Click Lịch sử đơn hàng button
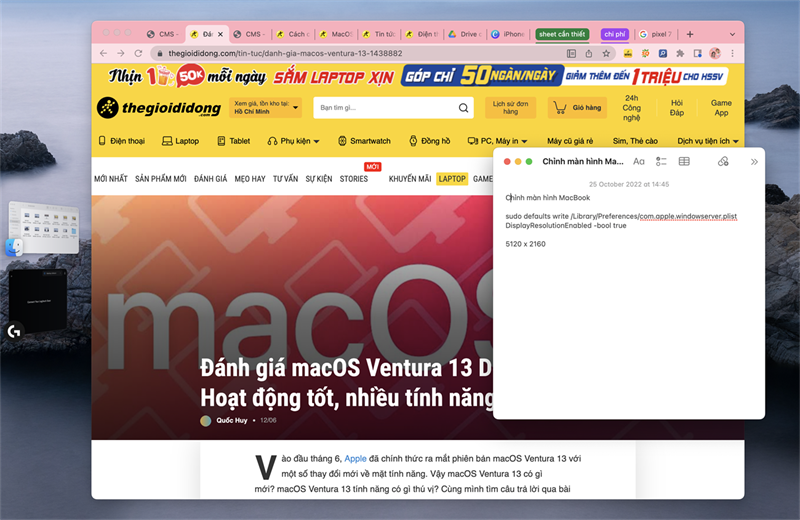Image resolution: width=800 pixels, height=520 pixels. tap(510, 108)
